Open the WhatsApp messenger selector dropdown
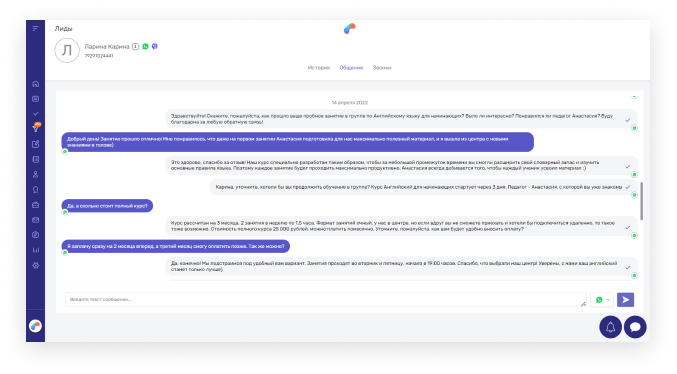The width and height of the screenshot is (677, 374). (x=603, y=300)
